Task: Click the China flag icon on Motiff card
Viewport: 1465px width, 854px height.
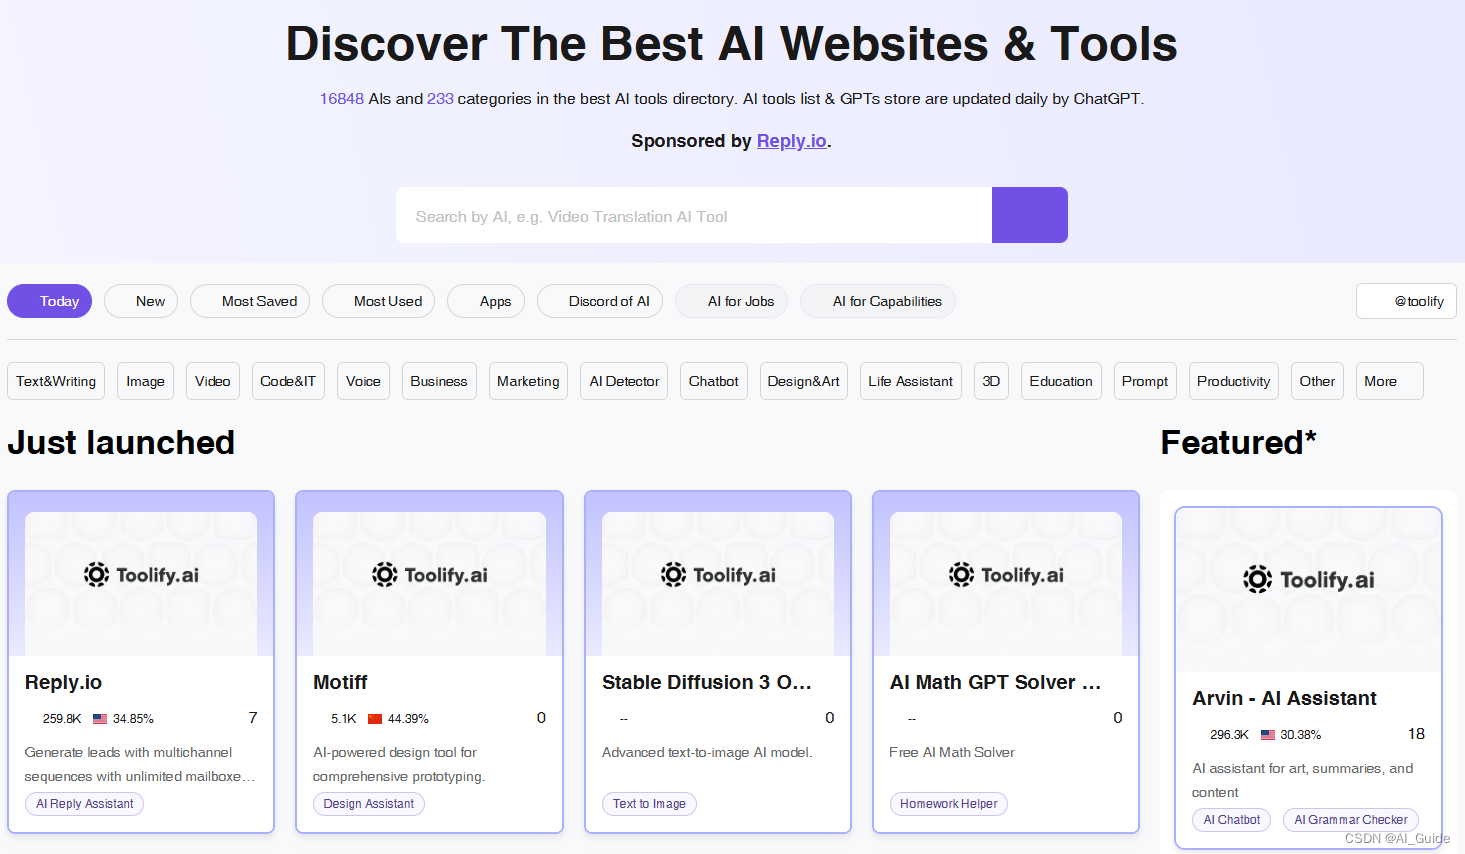Action: tap(375, 719)
